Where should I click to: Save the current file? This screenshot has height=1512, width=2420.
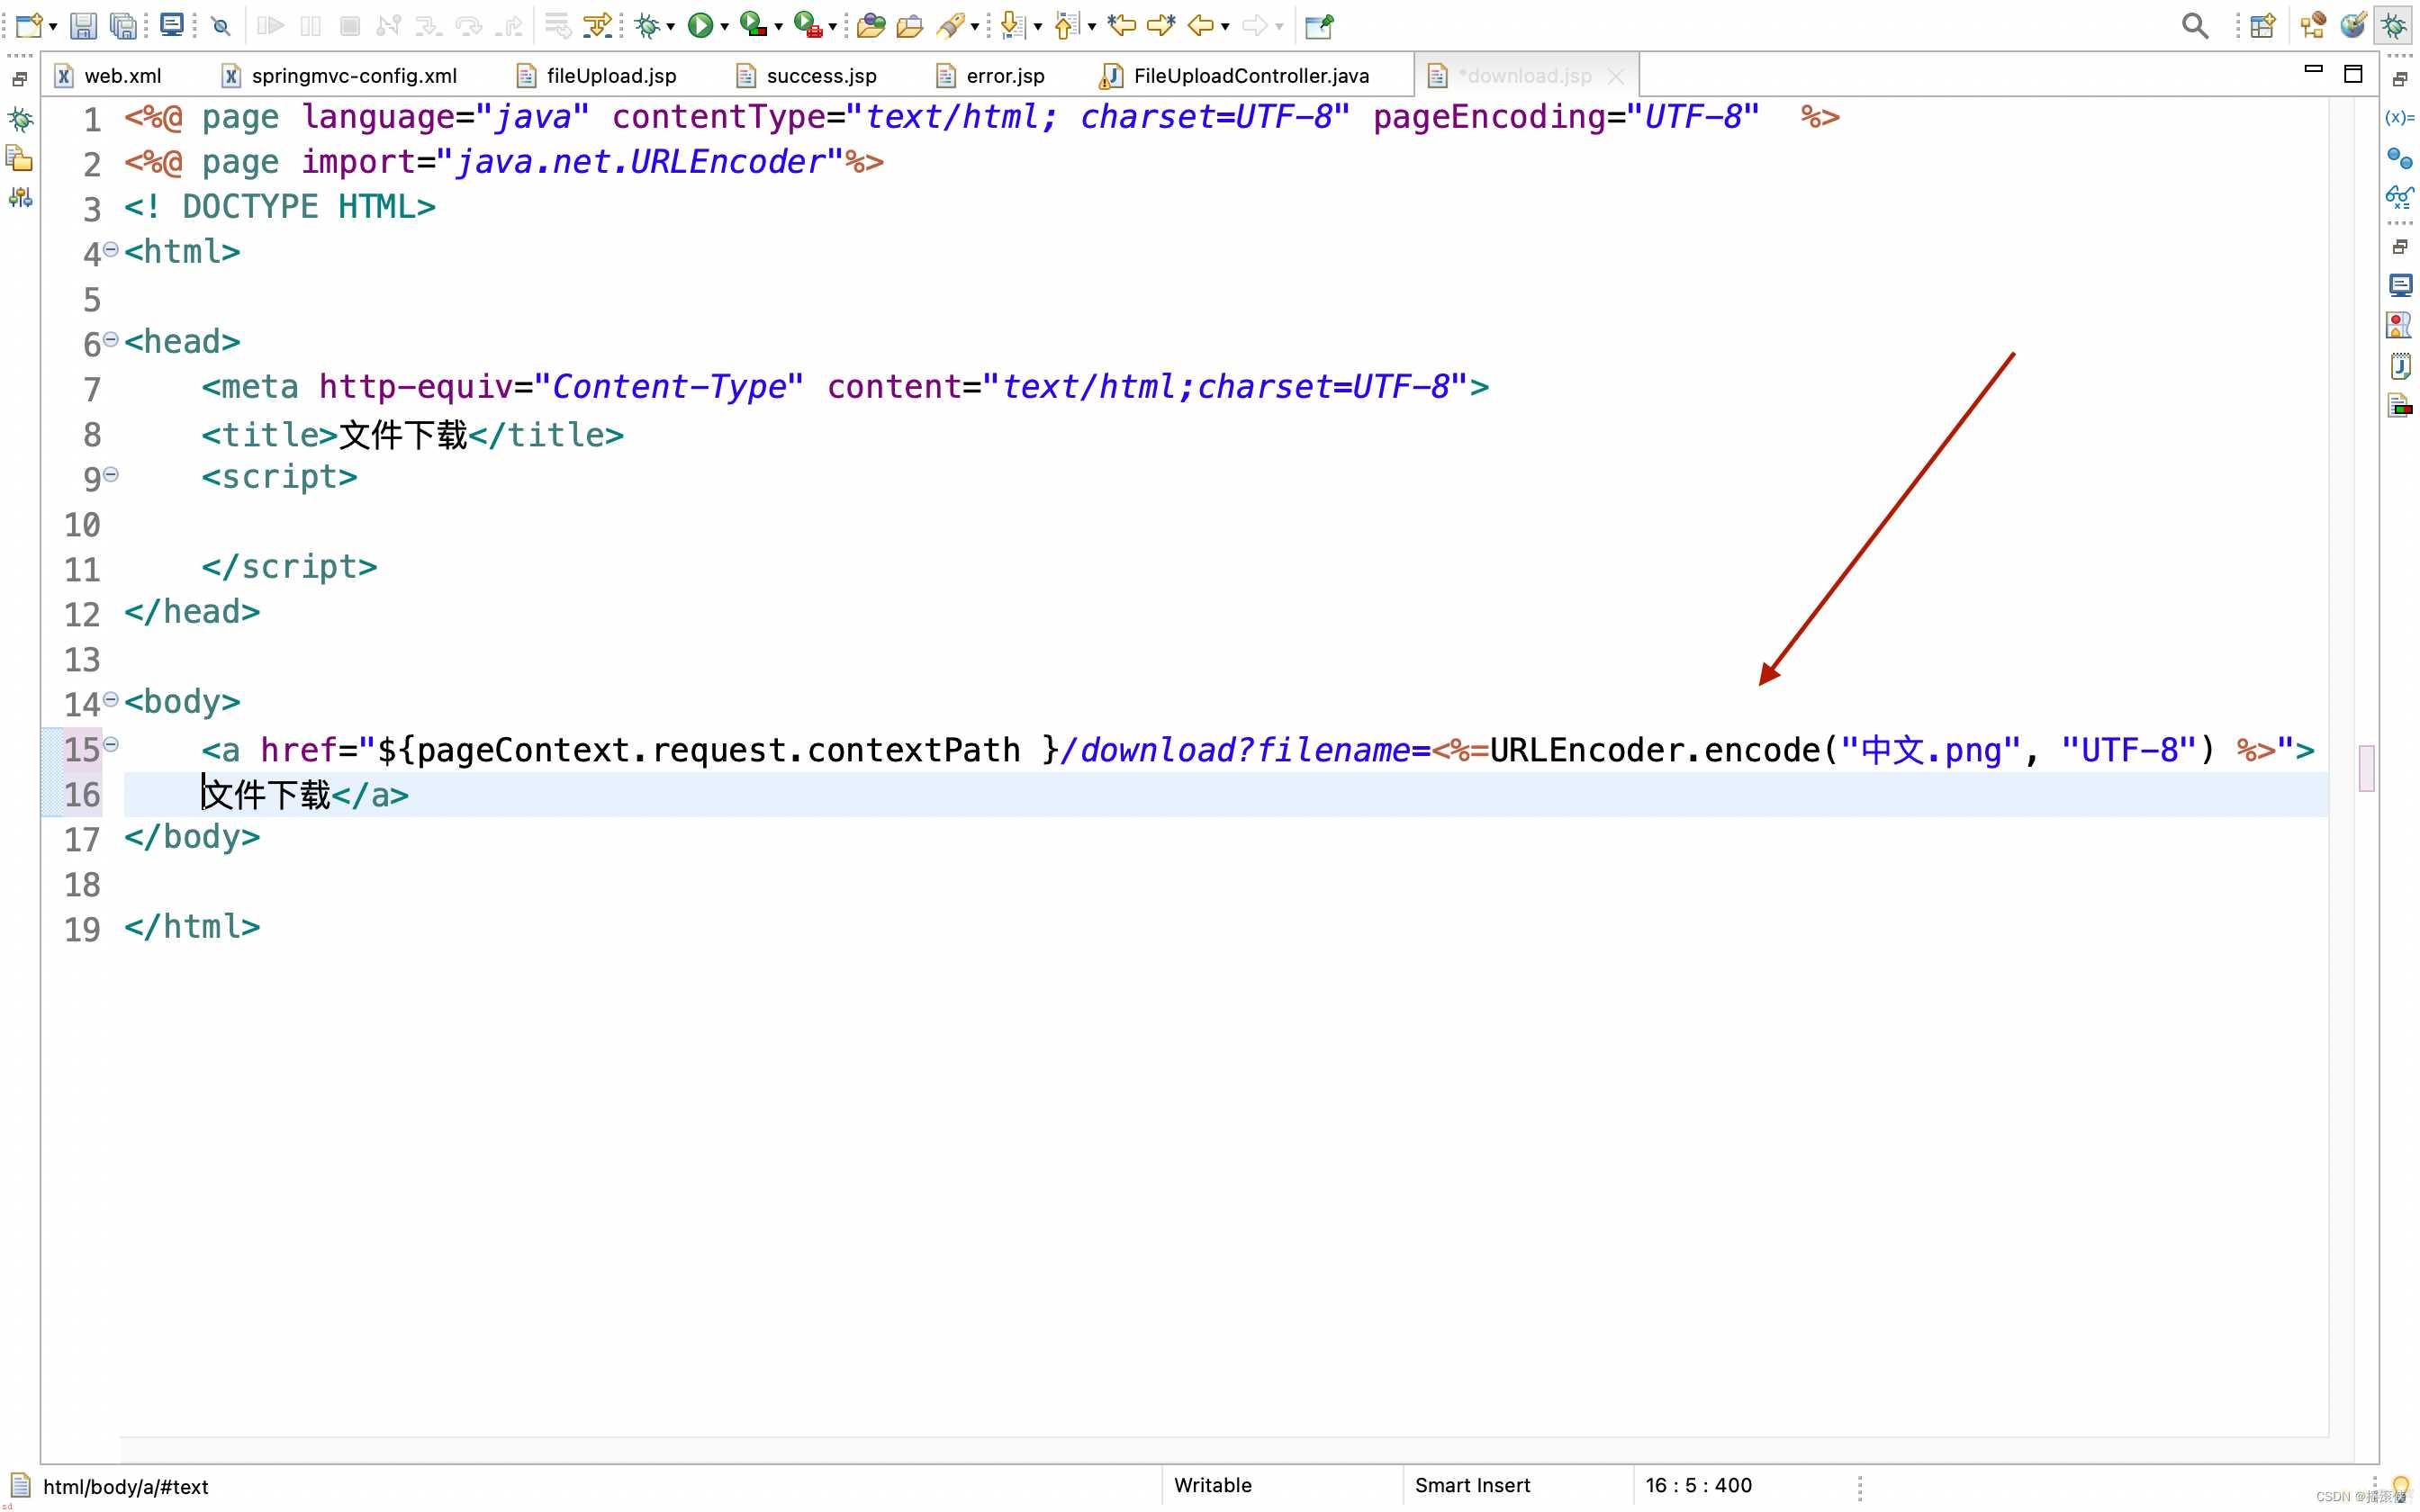[x=83, y=25]
